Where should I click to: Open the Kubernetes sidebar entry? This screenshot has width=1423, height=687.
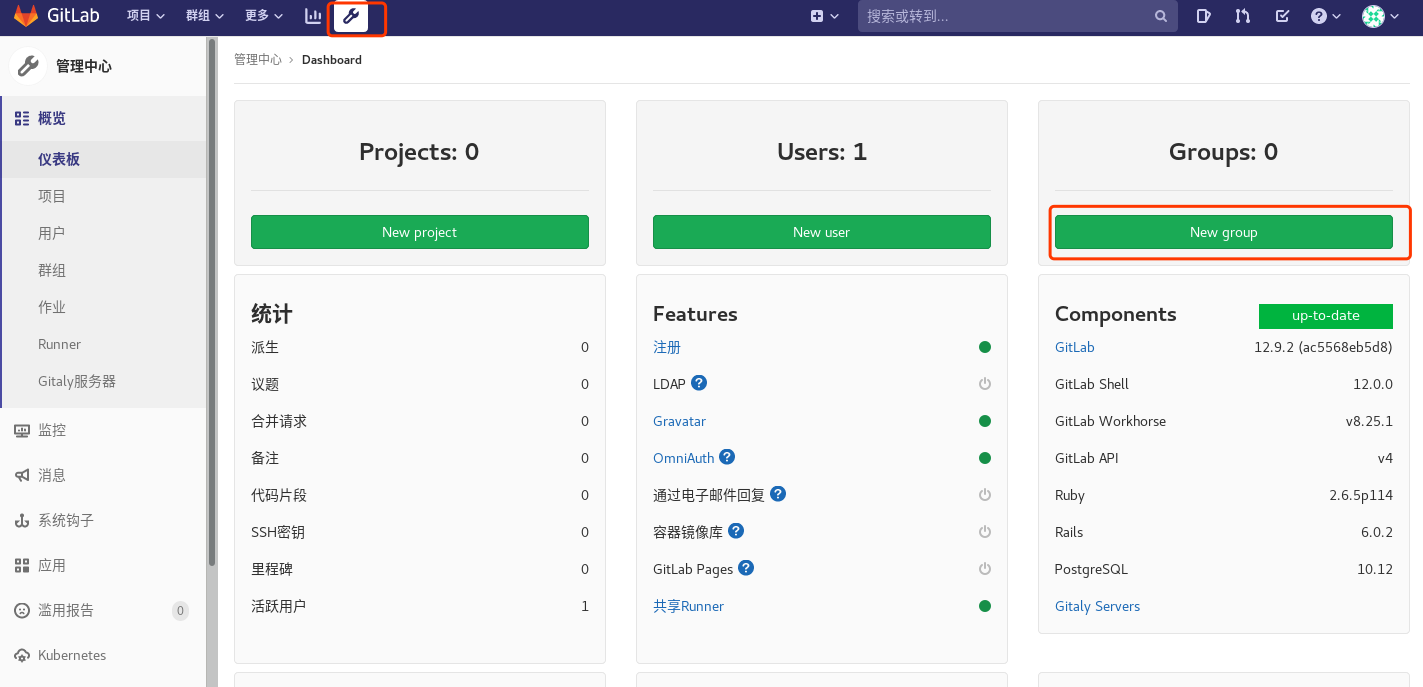pyautogui.click(x=70, y=655)
